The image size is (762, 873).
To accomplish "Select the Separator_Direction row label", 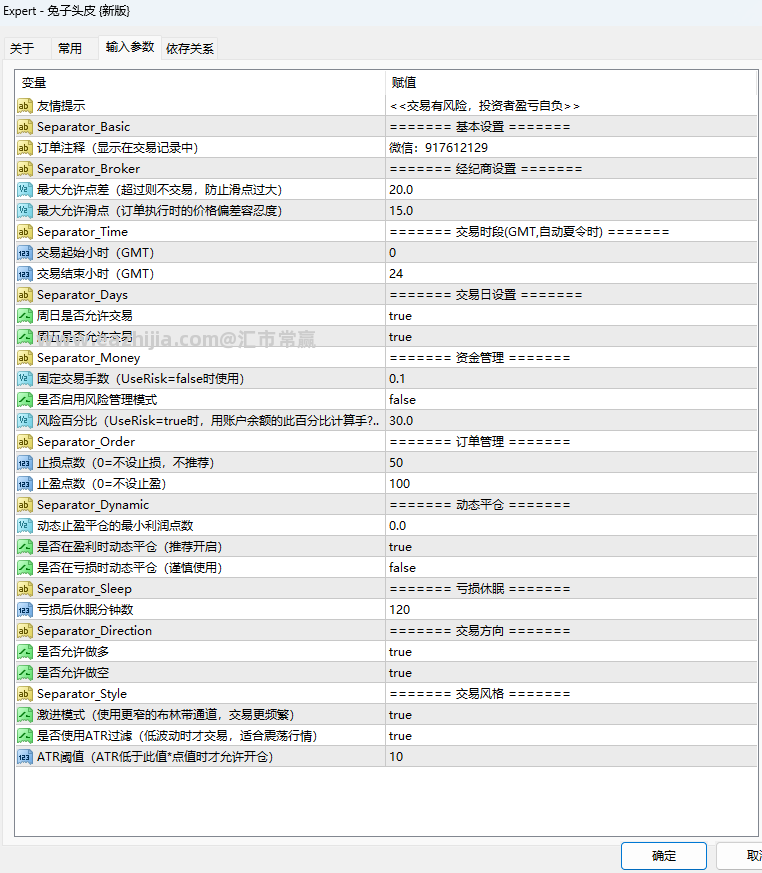I will coord(94,631).
